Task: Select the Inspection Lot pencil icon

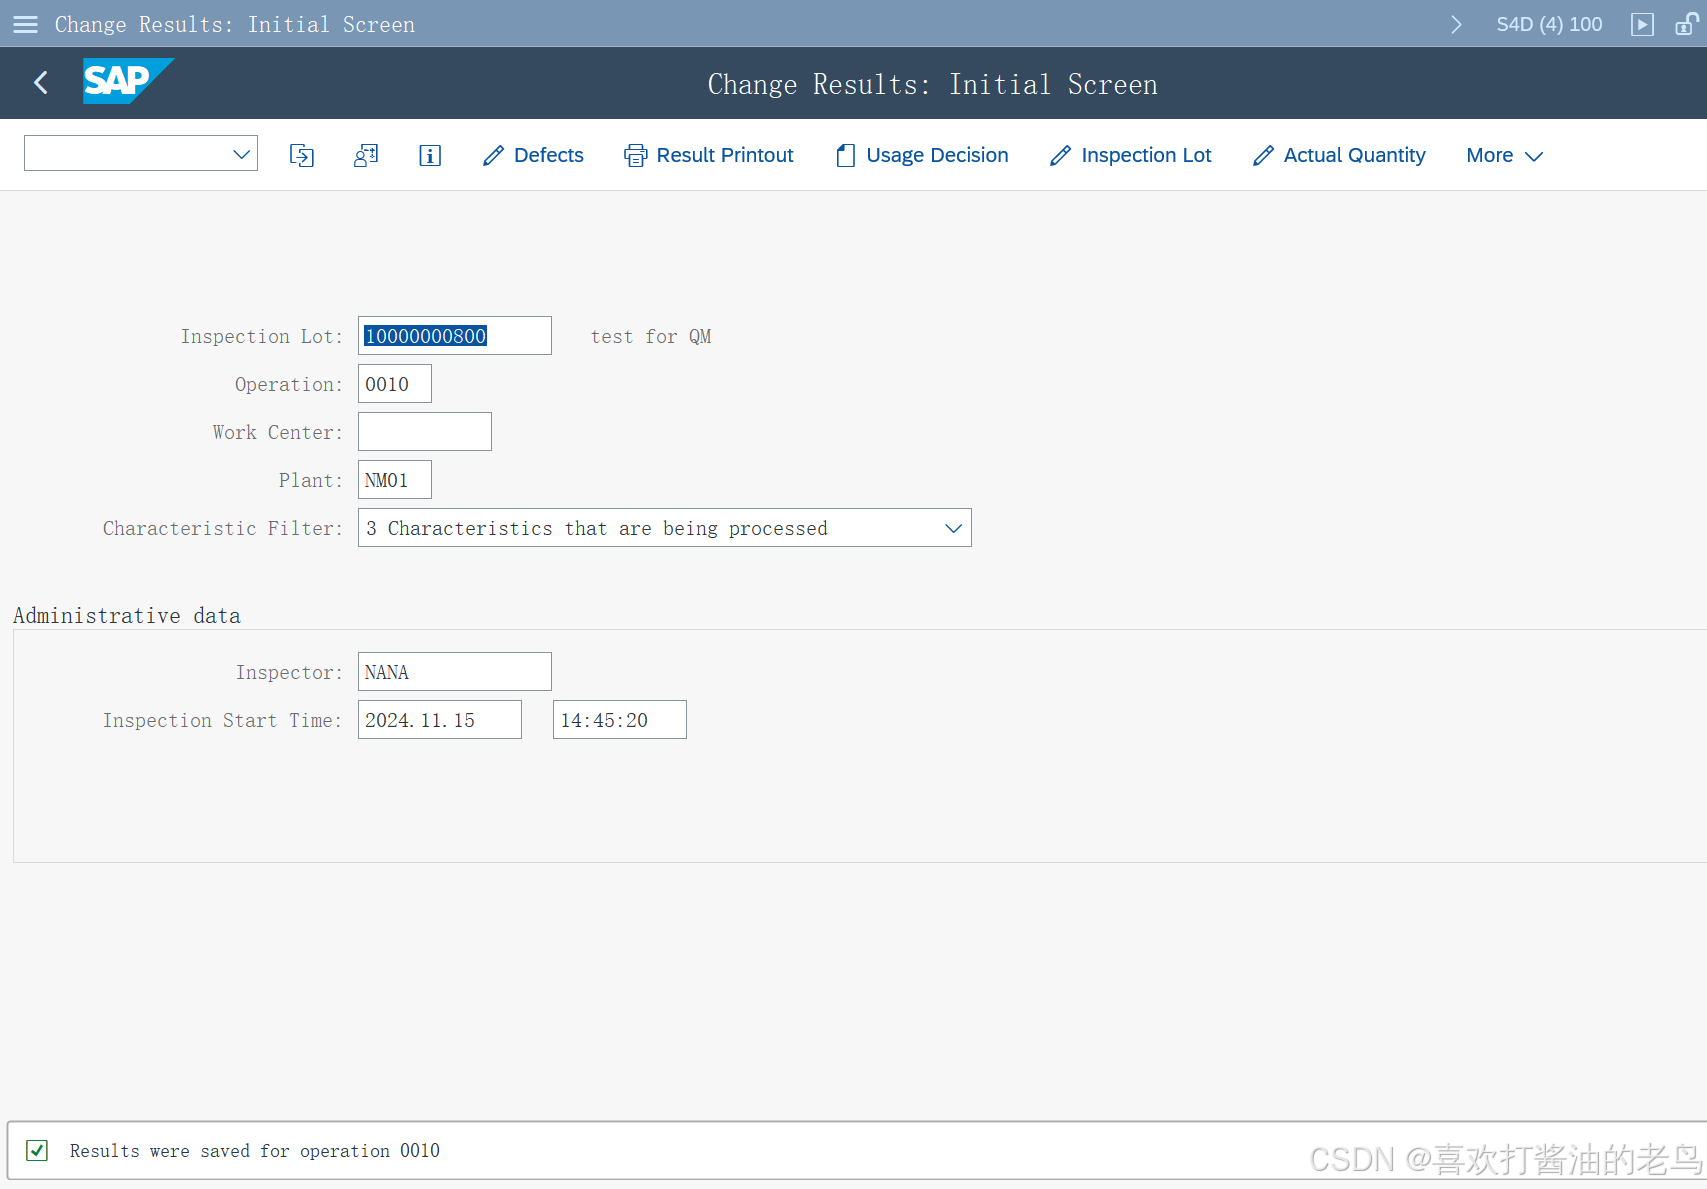Action: 1060,155
